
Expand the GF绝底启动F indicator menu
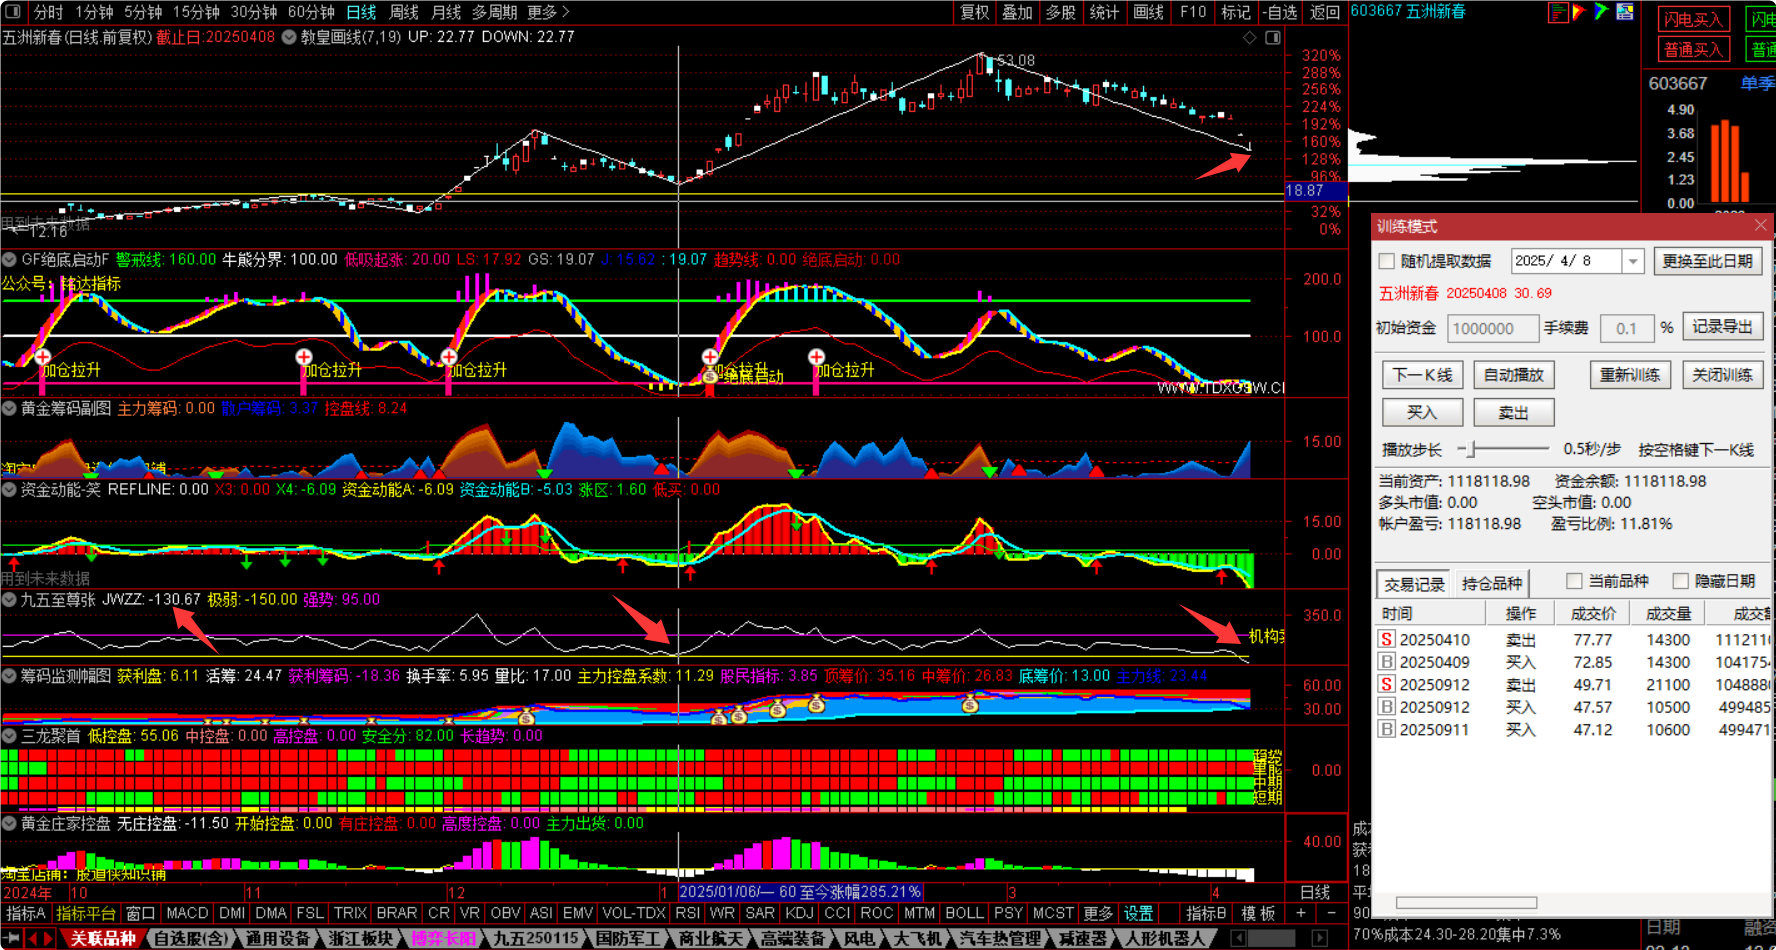9,259
